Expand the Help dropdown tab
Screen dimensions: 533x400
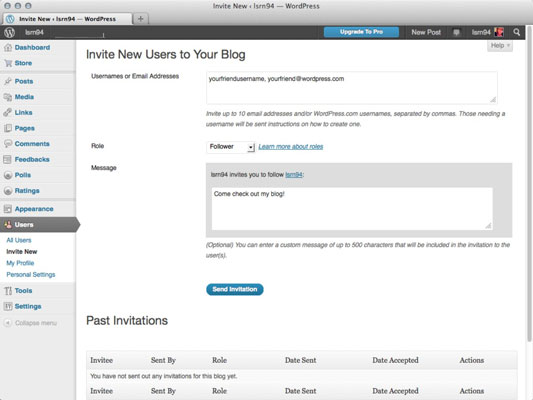tap(500, 46)
